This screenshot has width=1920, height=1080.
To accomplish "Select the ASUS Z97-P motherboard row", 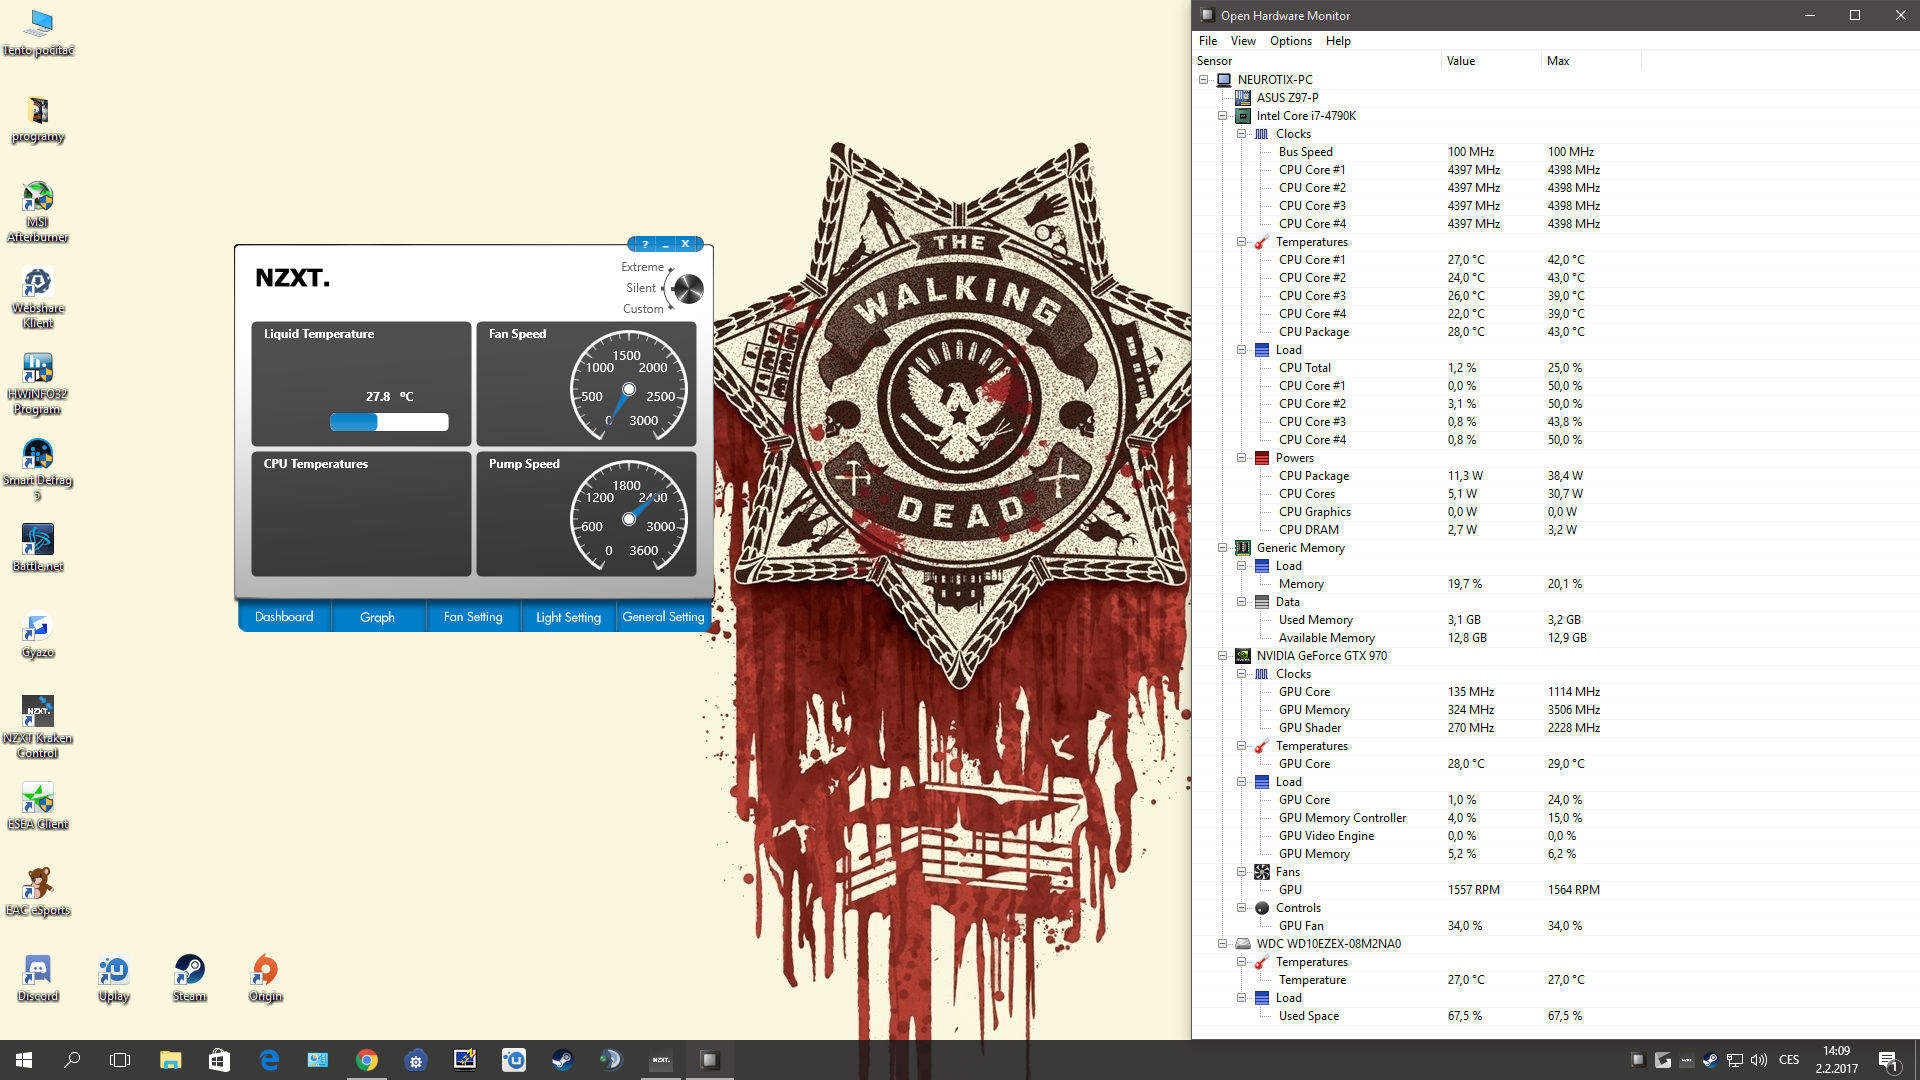I will click(1555, 98).
